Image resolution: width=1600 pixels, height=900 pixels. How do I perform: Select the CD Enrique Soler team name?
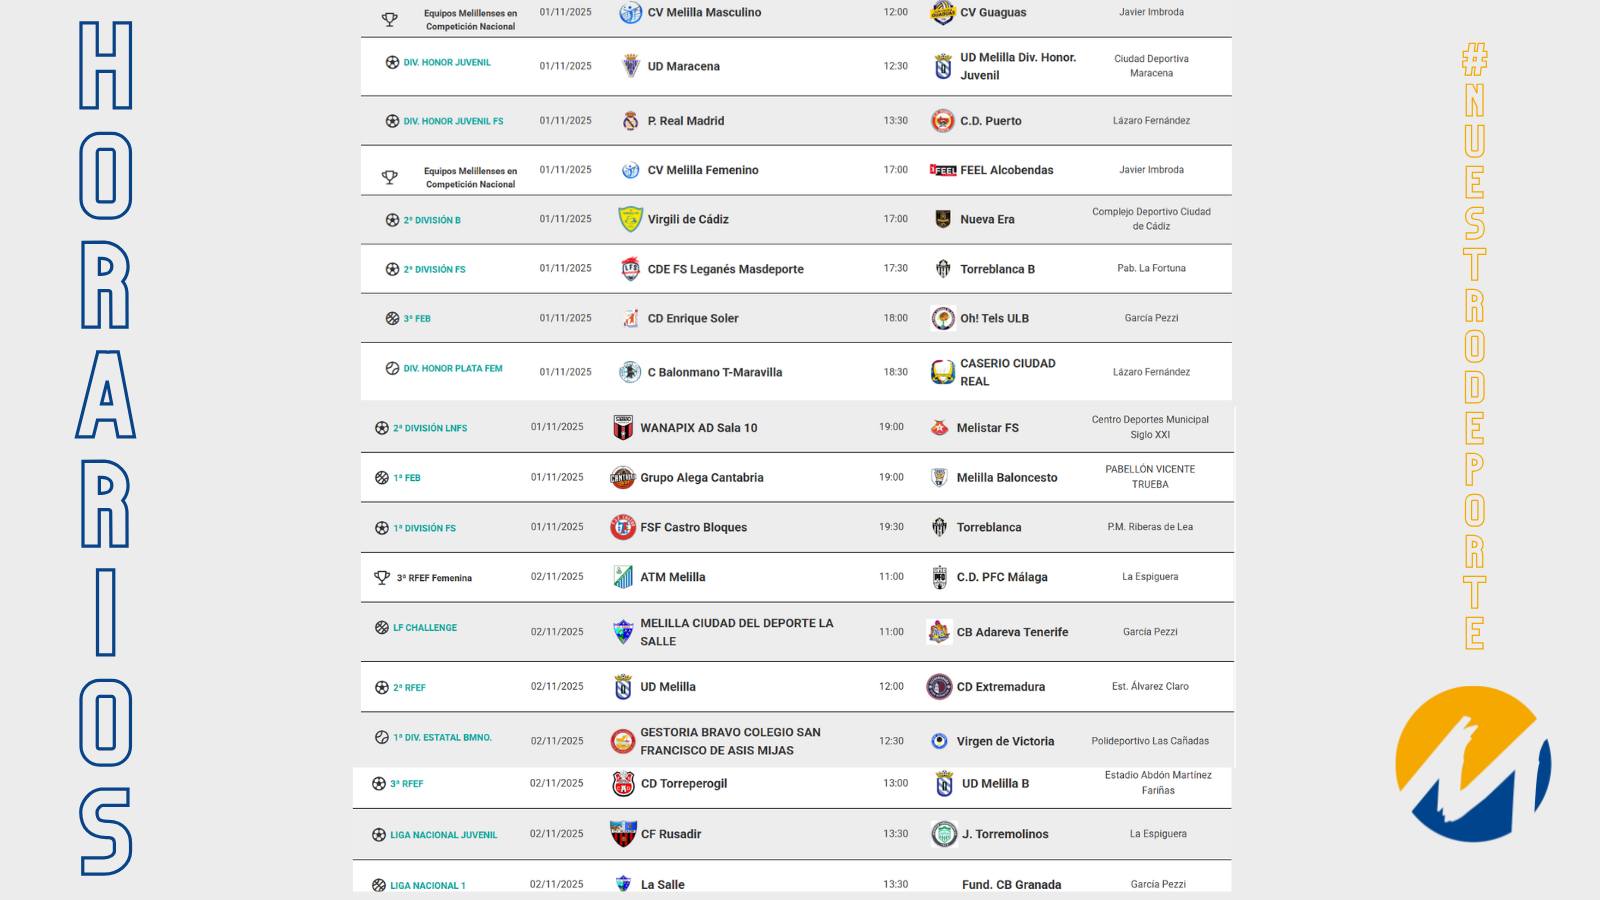[x=693, y=319]
